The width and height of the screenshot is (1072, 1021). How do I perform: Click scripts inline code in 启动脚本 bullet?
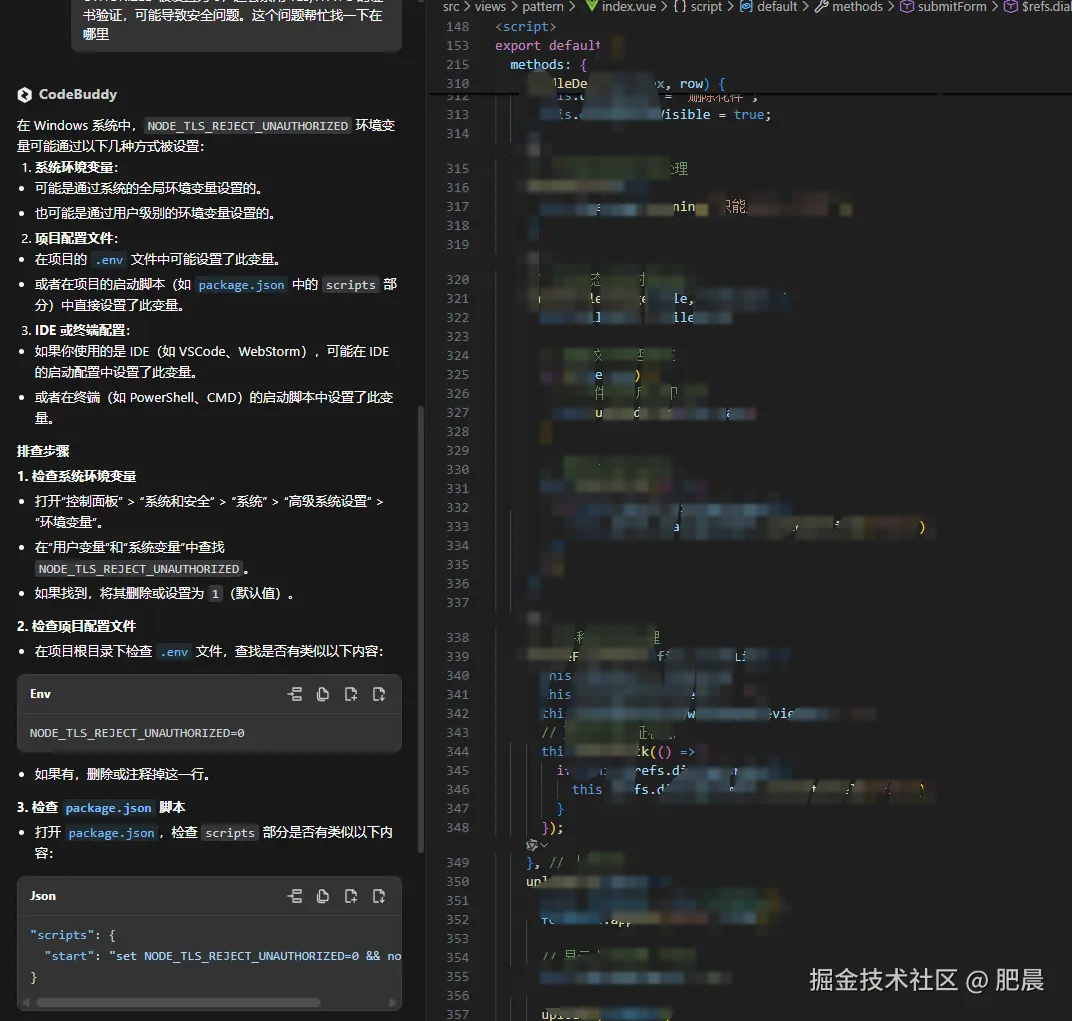pyautogui.click(x=351, y=285)
